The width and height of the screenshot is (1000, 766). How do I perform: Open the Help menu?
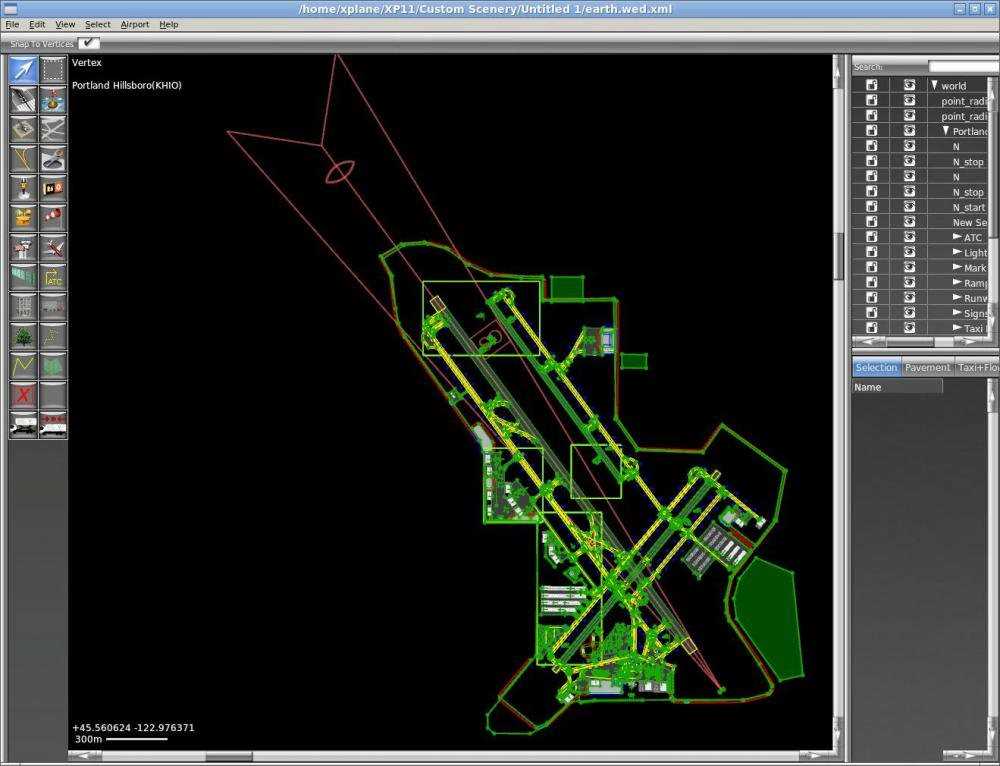pos(168,24)
